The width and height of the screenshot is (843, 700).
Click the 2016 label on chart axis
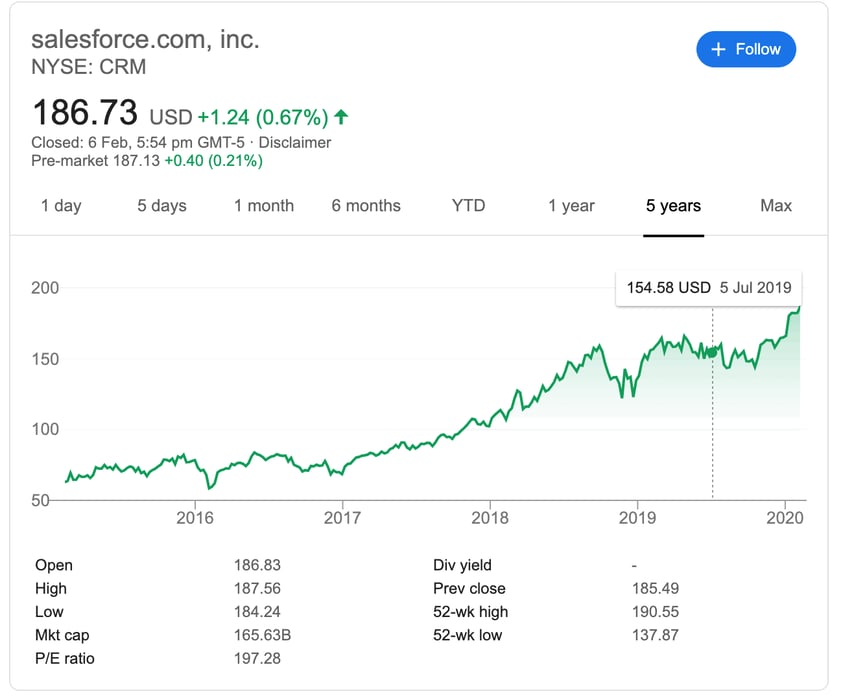(195, 518)
